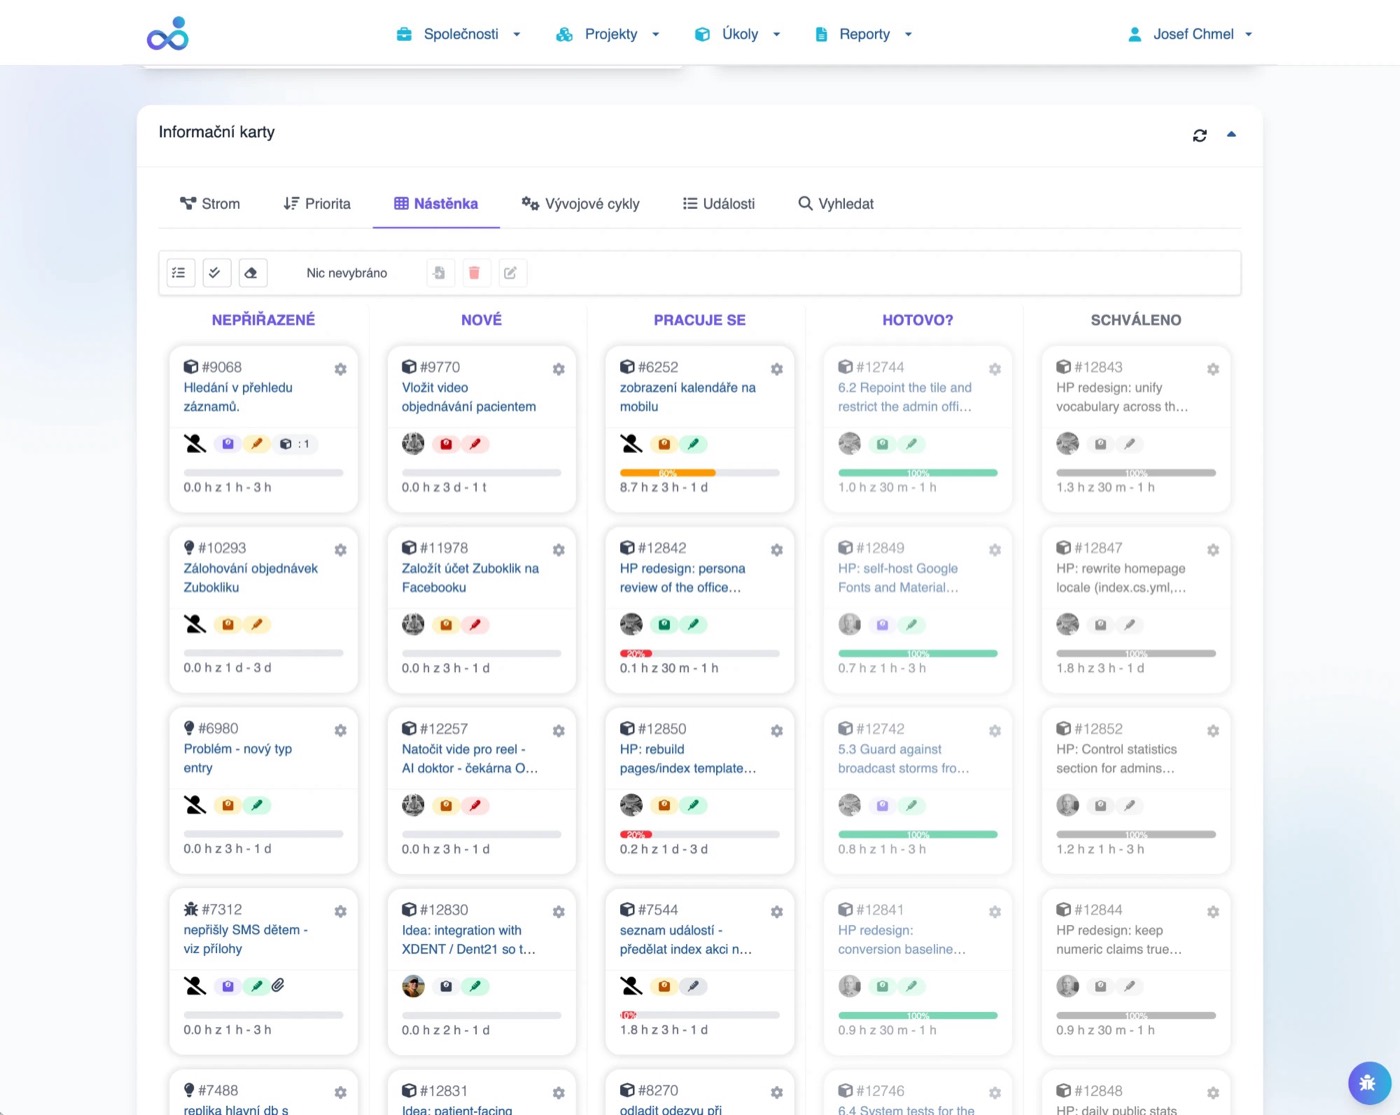The width and height of the screenshot is (1400, 1115).
Task: Open task link 'zobrazení kalendáře na mobilu'
Action: pyautogui.click(x=688, y=397)
